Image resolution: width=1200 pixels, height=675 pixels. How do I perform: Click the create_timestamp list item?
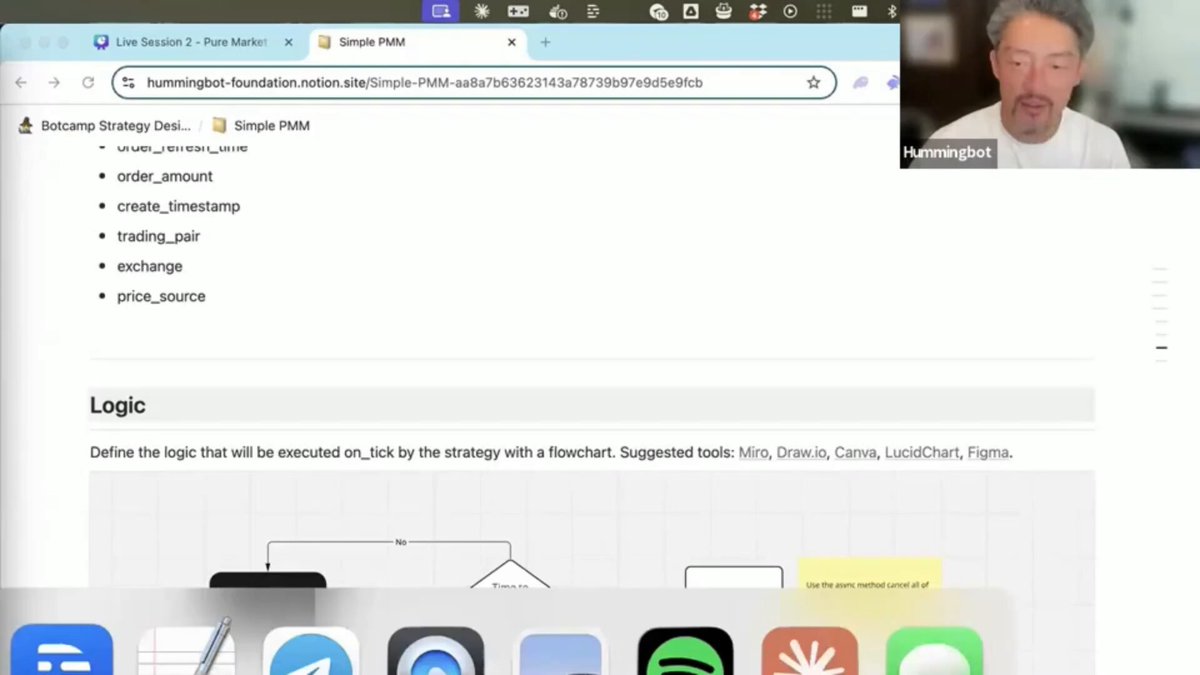[178, 206]
